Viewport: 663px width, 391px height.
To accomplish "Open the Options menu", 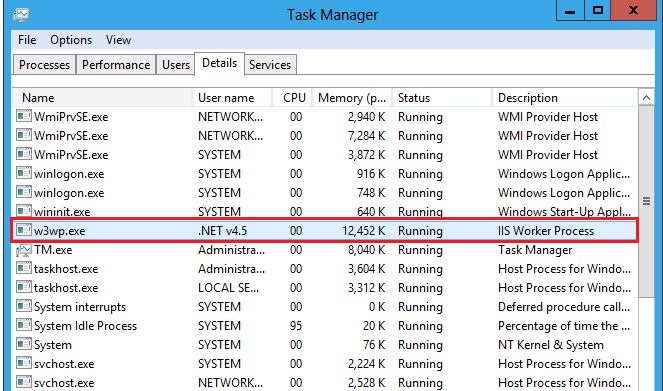I will click(71, 40).
